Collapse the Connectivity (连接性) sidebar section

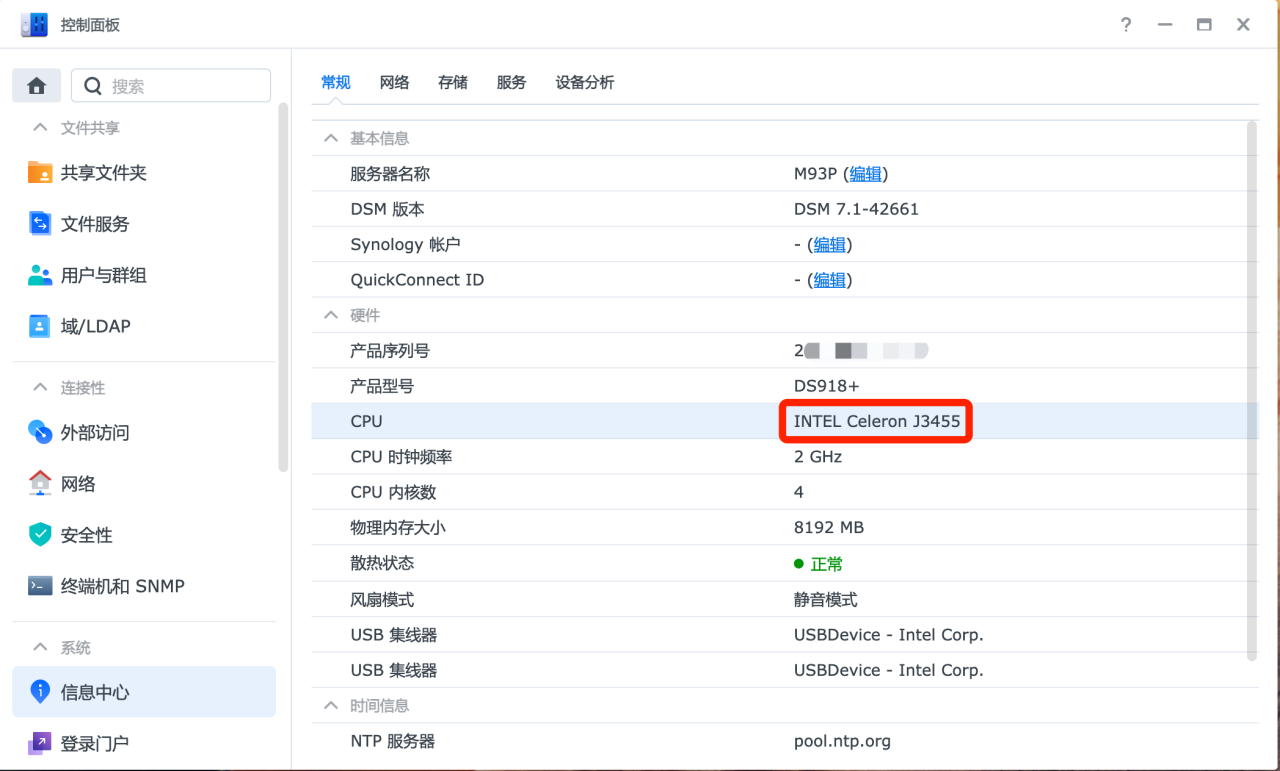click(x=40, y=387)
